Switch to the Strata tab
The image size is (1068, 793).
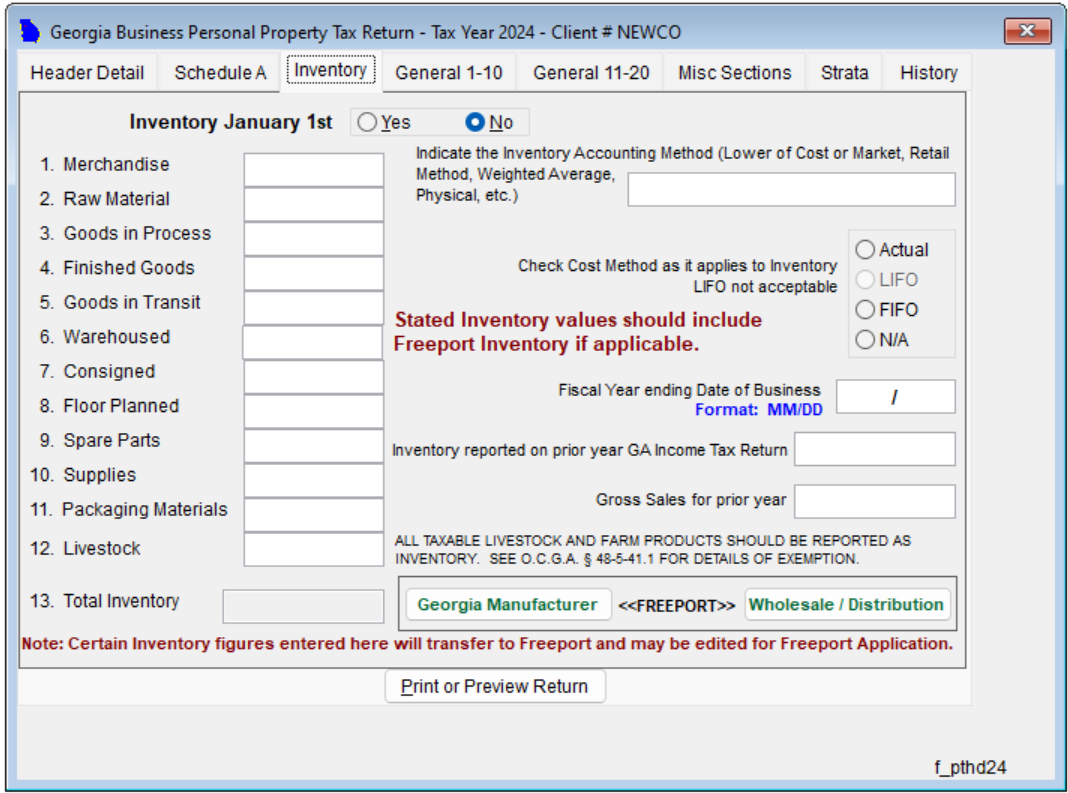844,73
